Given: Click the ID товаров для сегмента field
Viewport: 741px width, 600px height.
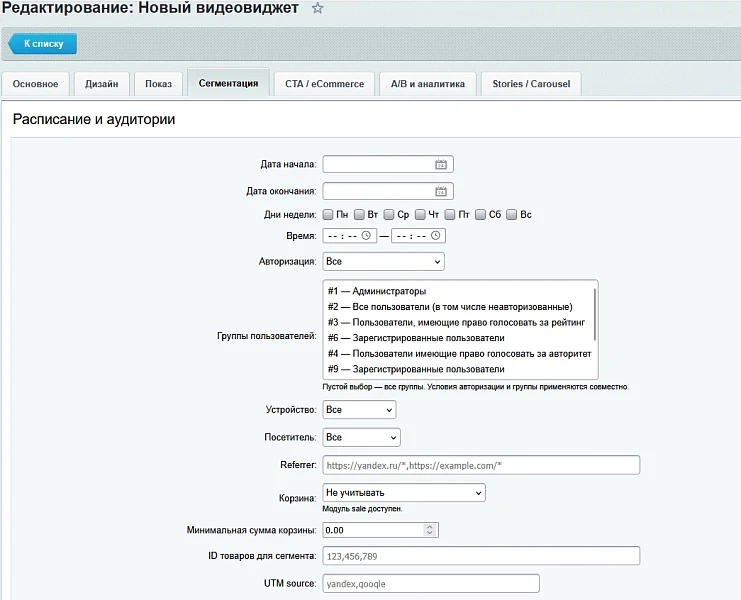Looking at the screenshot, I should 481,556.
